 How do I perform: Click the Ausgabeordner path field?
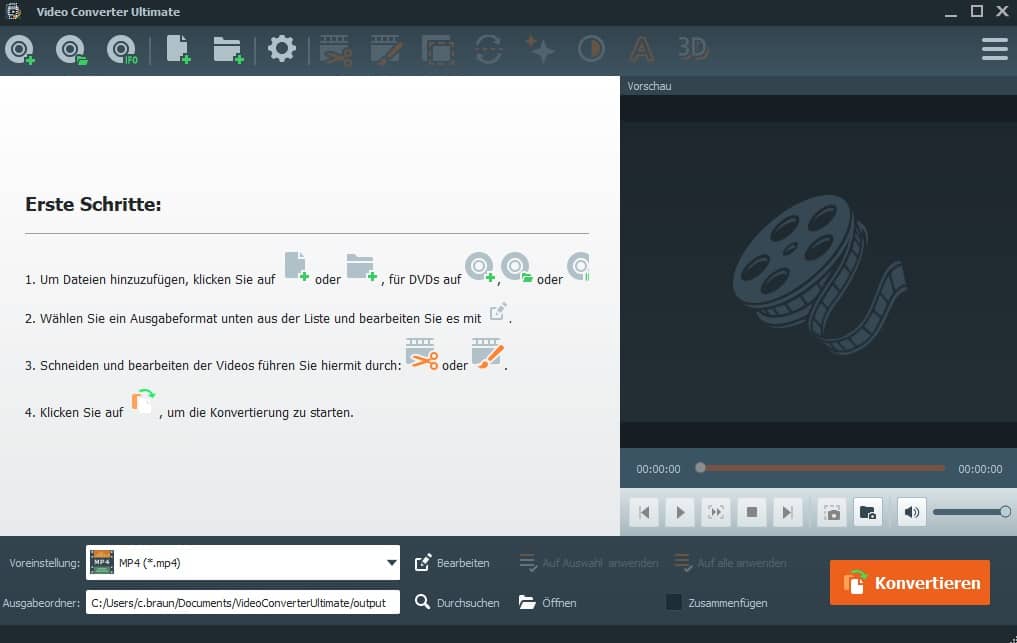(x=242, y=602)
